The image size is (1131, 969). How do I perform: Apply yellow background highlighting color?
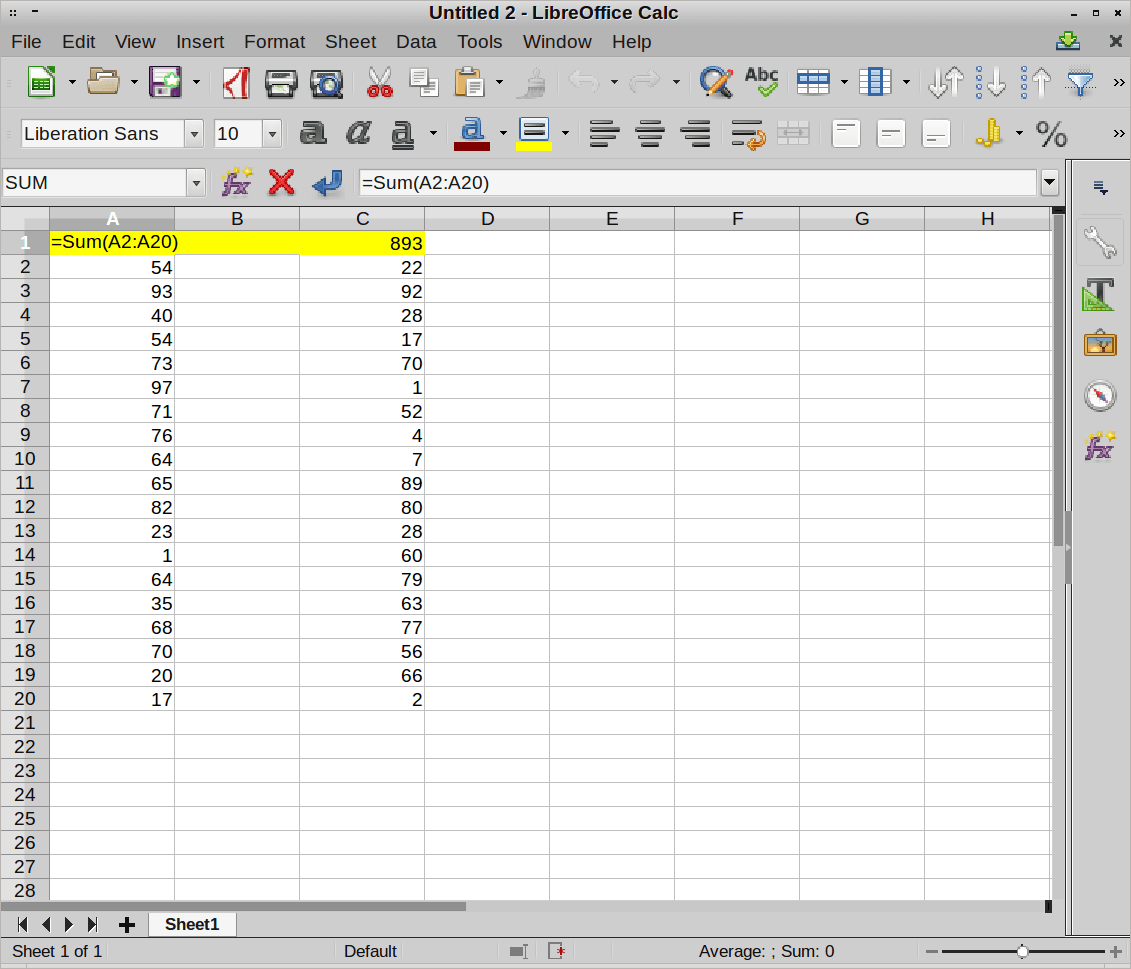click(x=534, y=133)
